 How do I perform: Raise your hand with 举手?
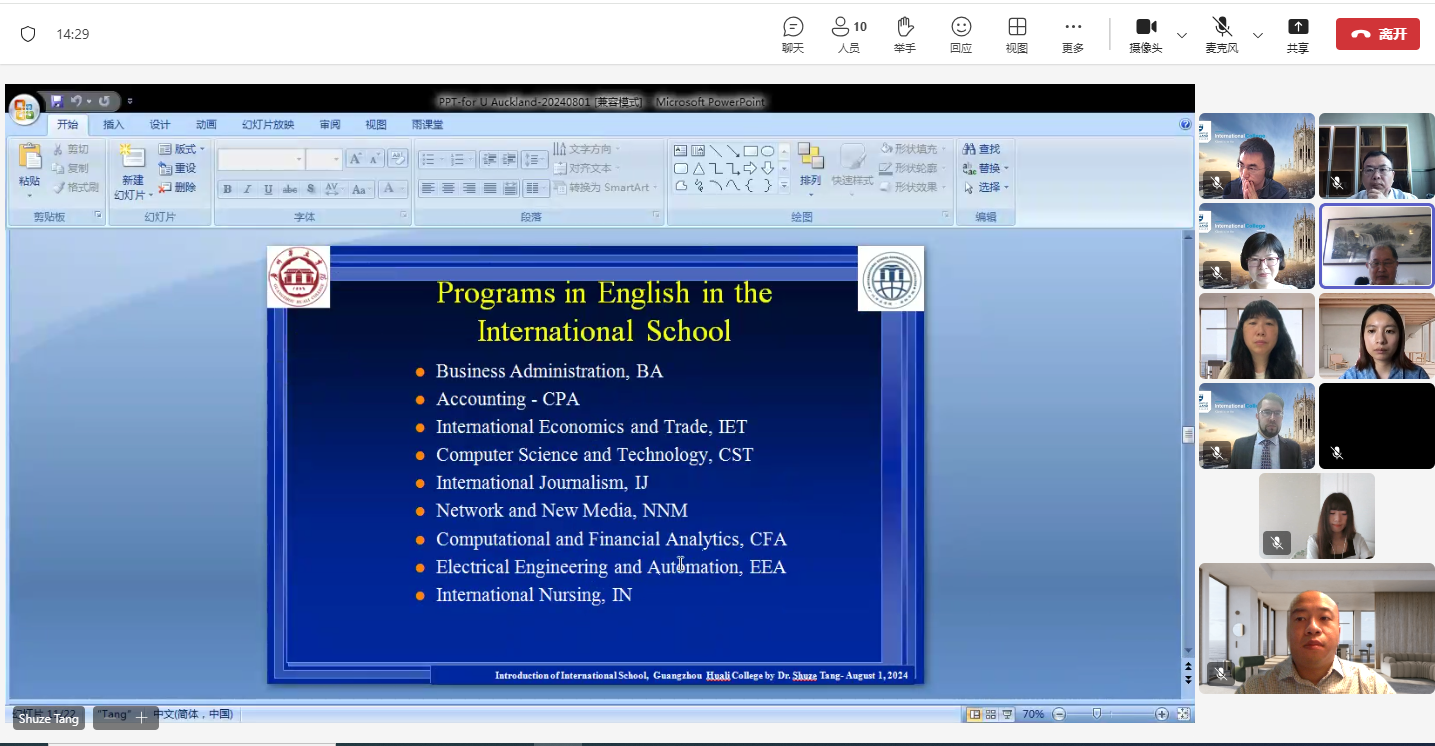tap(905, 34)
